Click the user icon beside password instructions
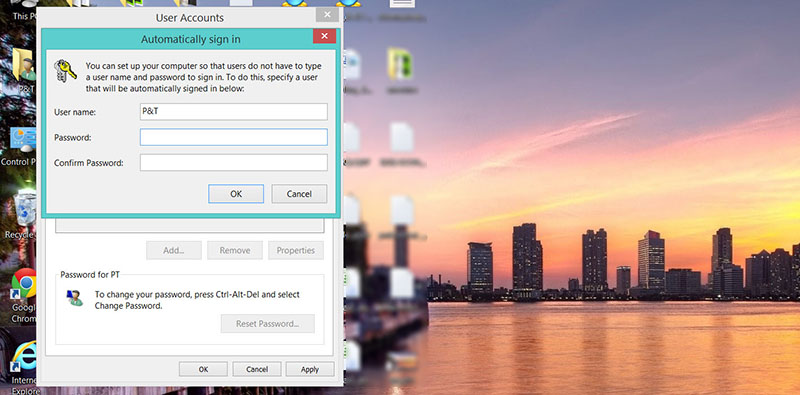 coord(74,298)
